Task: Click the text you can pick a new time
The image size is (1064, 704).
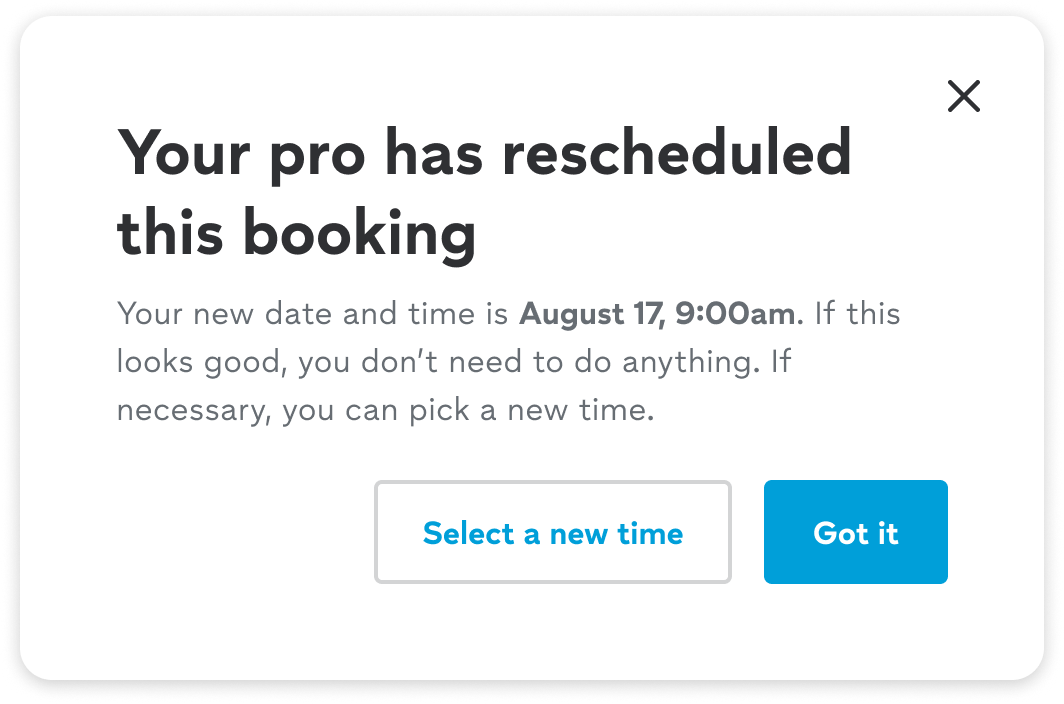Action: [468, 410]
